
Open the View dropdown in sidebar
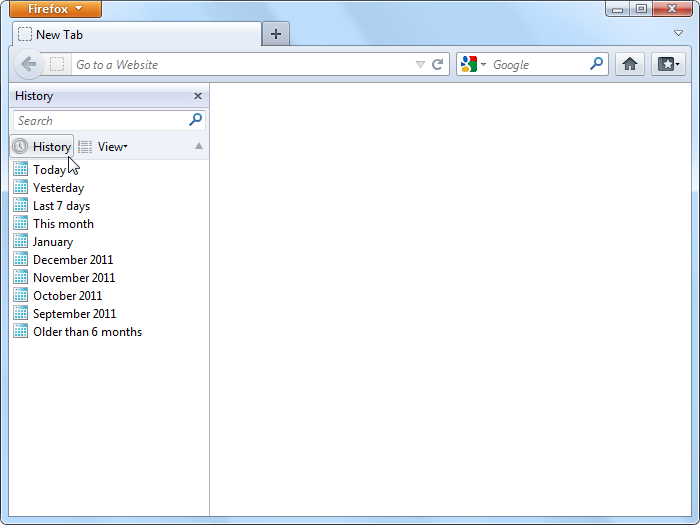coord(110,147)
